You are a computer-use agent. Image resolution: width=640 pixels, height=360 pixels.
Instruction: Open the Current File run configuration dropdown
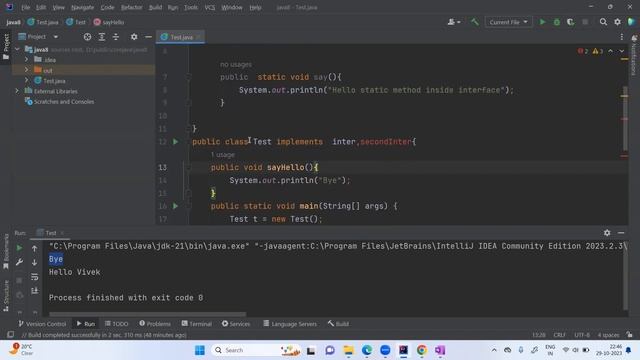pos(508,22)
